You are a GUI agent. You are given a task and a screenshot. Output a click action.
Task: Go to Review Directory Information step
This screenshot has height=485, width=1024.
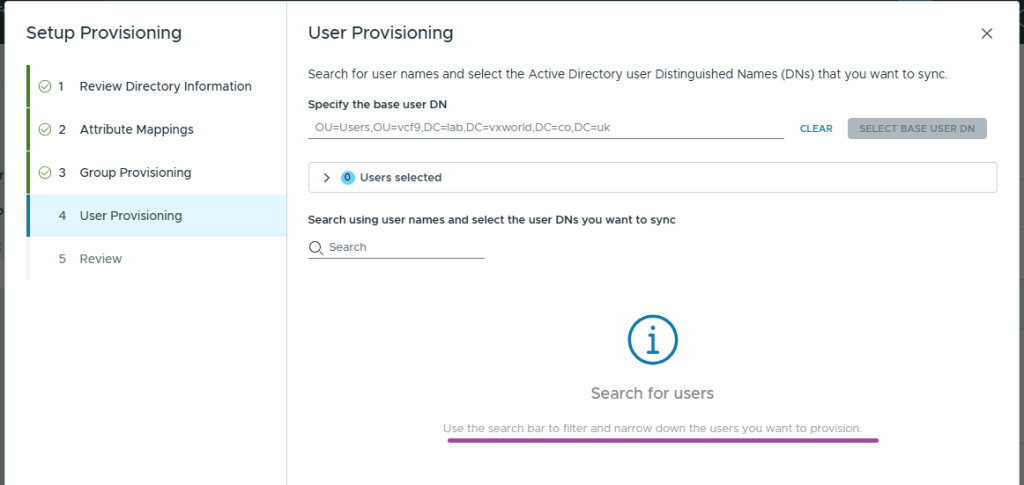click(165, 86)
